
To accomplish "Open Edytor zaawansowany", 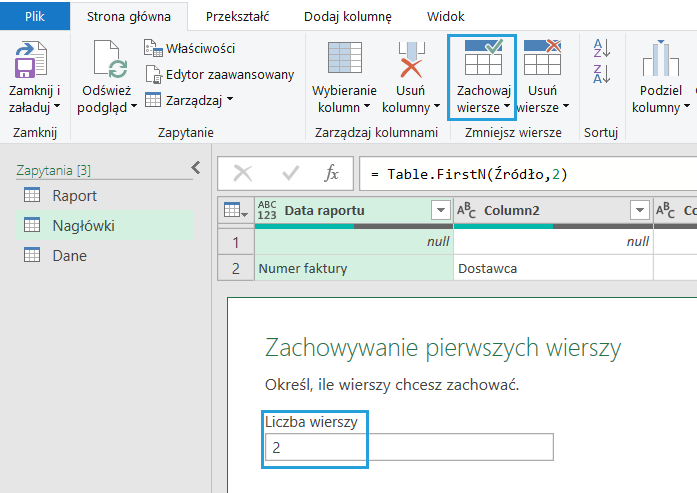I will click(219, 74).
